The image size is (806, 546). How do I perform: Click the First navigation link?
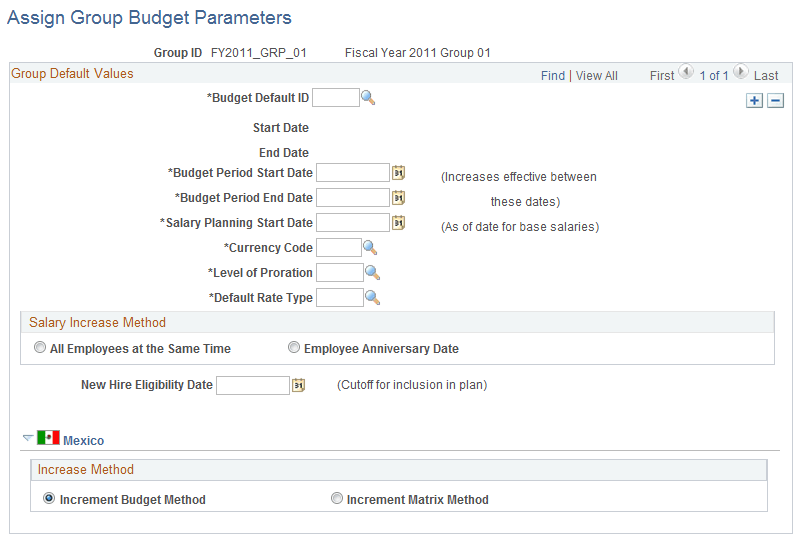pos(662,76)
